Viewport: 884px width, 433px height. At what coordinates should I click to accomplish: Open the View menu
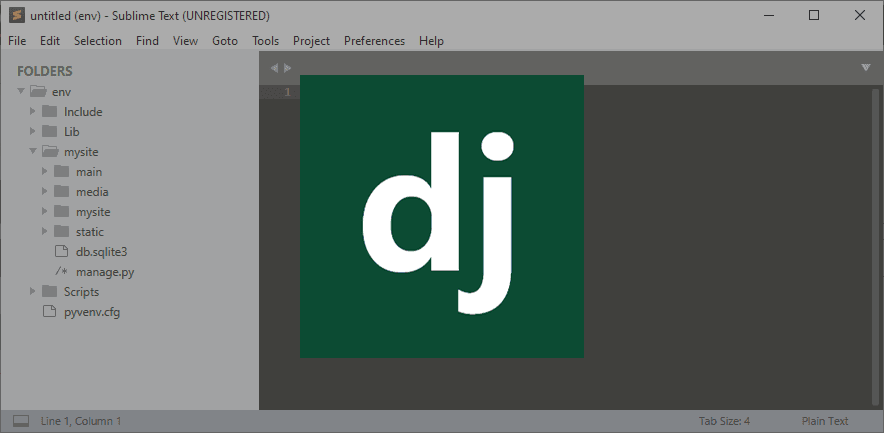pos(185,41)
